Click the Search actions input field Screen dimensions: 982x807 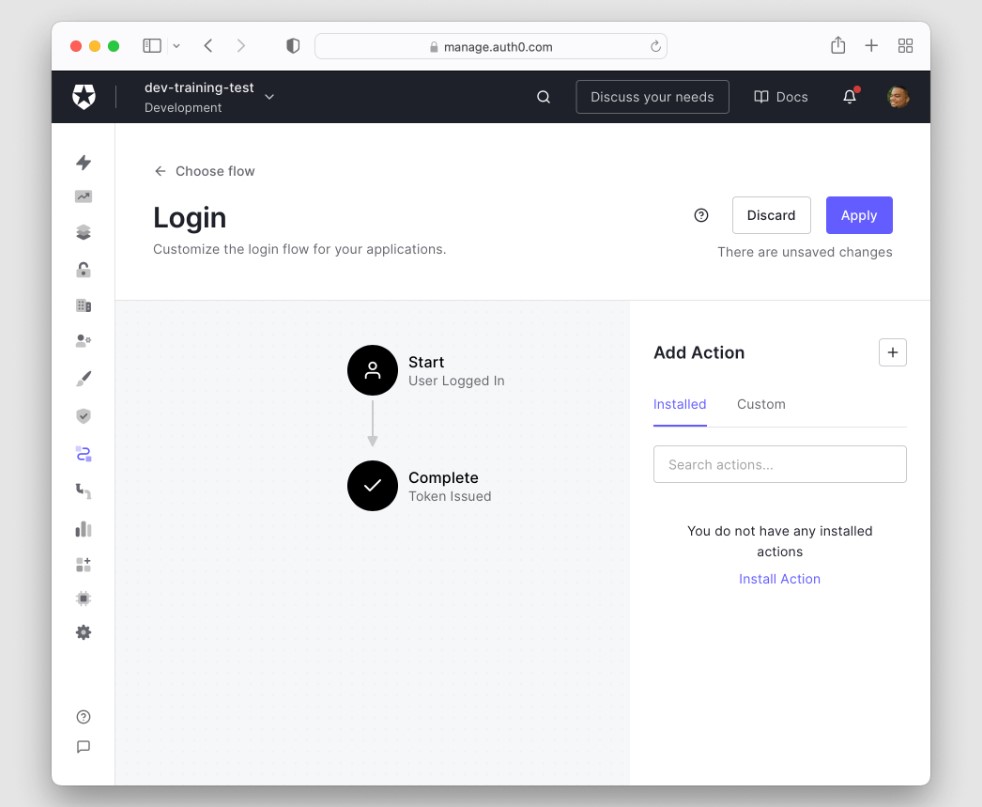(x=780, y=464)
